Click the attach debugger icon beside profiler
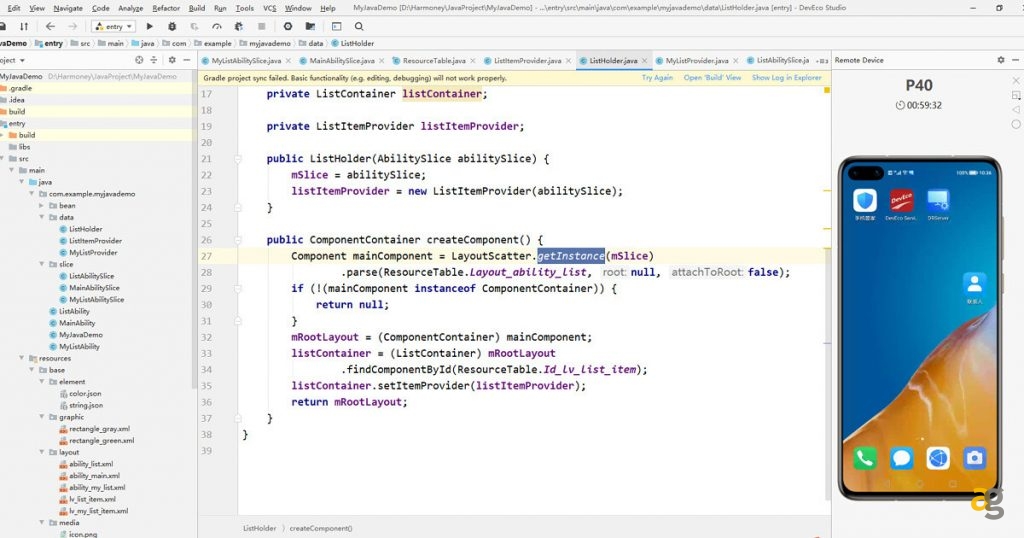 (239, 27)
